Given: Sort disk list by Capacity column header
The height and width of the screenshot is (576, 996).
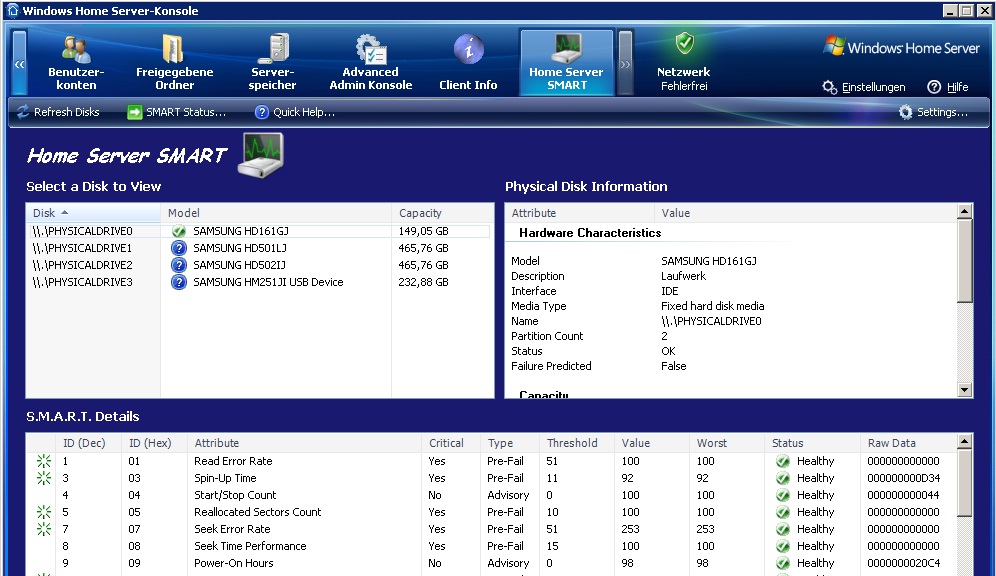Looking at the screenshot, I should pyautogui.click(x=442, y=213).
